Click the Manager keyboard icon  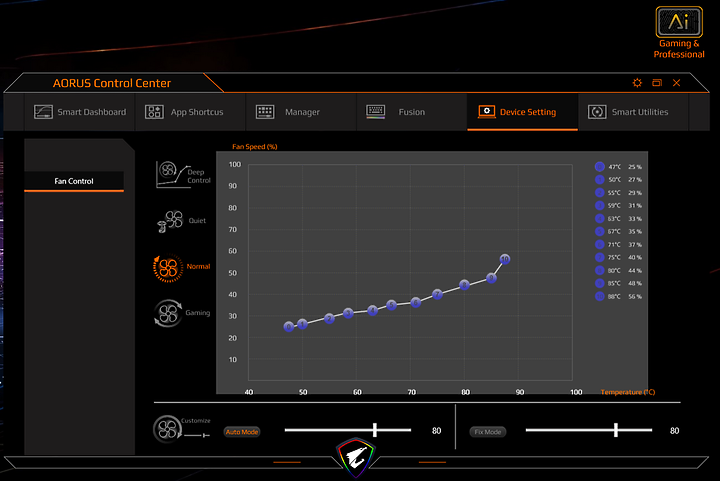tap(265, 112)
